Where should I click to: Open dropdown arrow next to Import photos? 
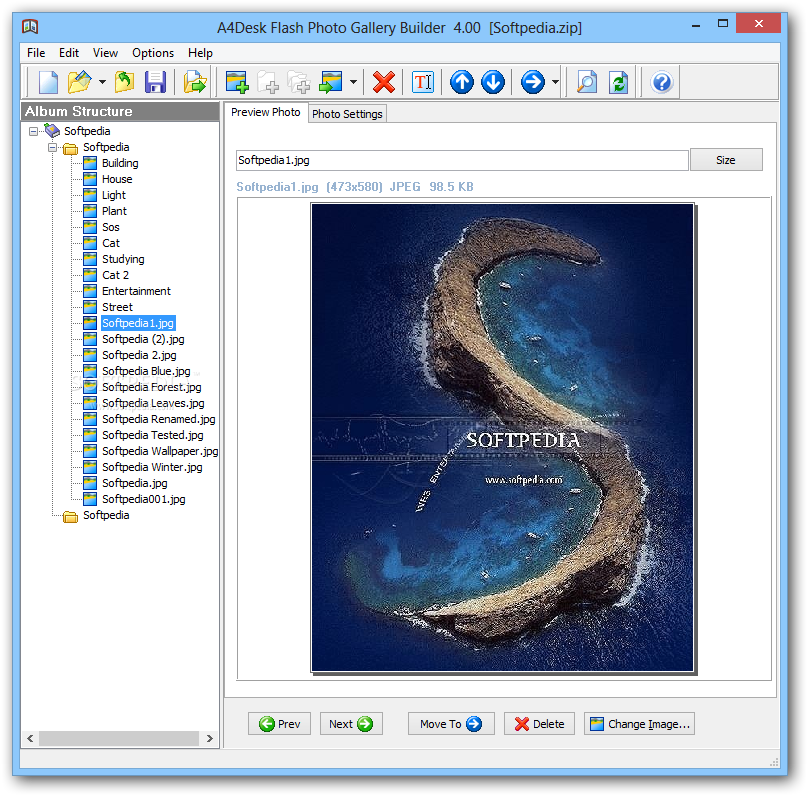coord(353,82)
